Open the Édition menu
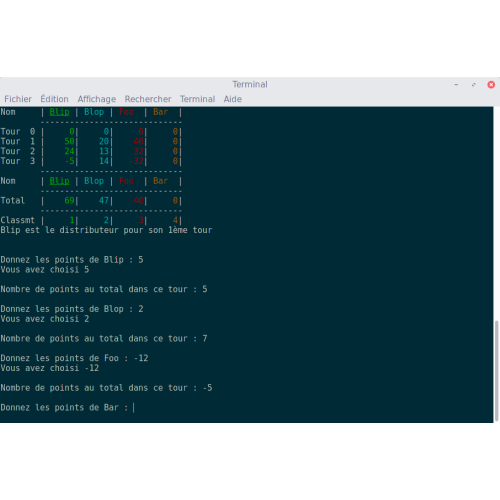The image size is (500, 500). (x=54, y=99)
